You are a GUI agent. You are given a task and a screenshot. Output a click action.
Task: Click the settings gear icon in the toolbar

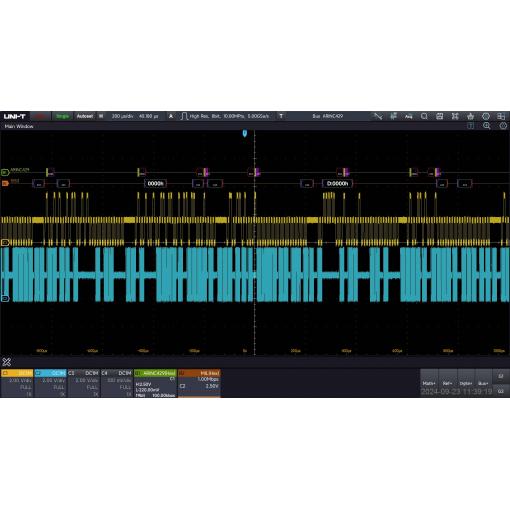(x=486, y=116)
